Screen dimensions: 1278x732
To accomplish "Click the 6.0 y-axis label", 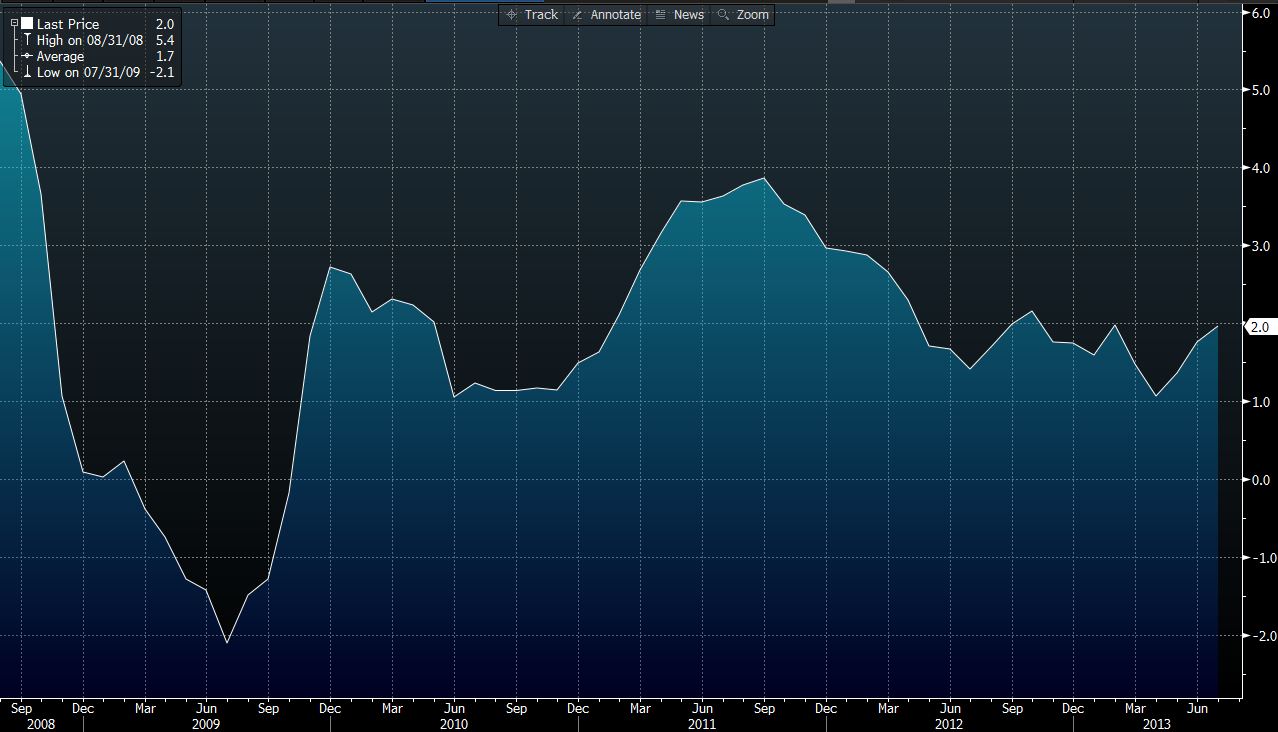I will point(1260,13).
